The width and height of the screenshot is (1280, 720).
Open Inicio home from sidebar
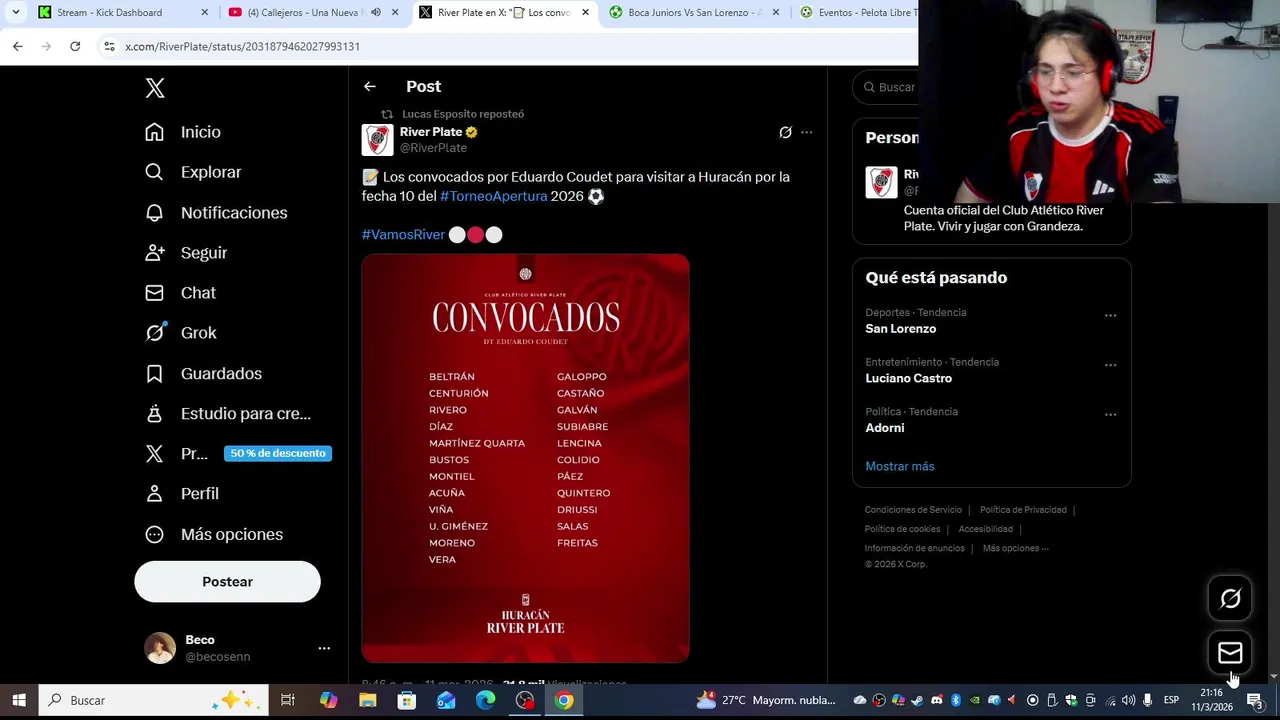pos(182,132)
